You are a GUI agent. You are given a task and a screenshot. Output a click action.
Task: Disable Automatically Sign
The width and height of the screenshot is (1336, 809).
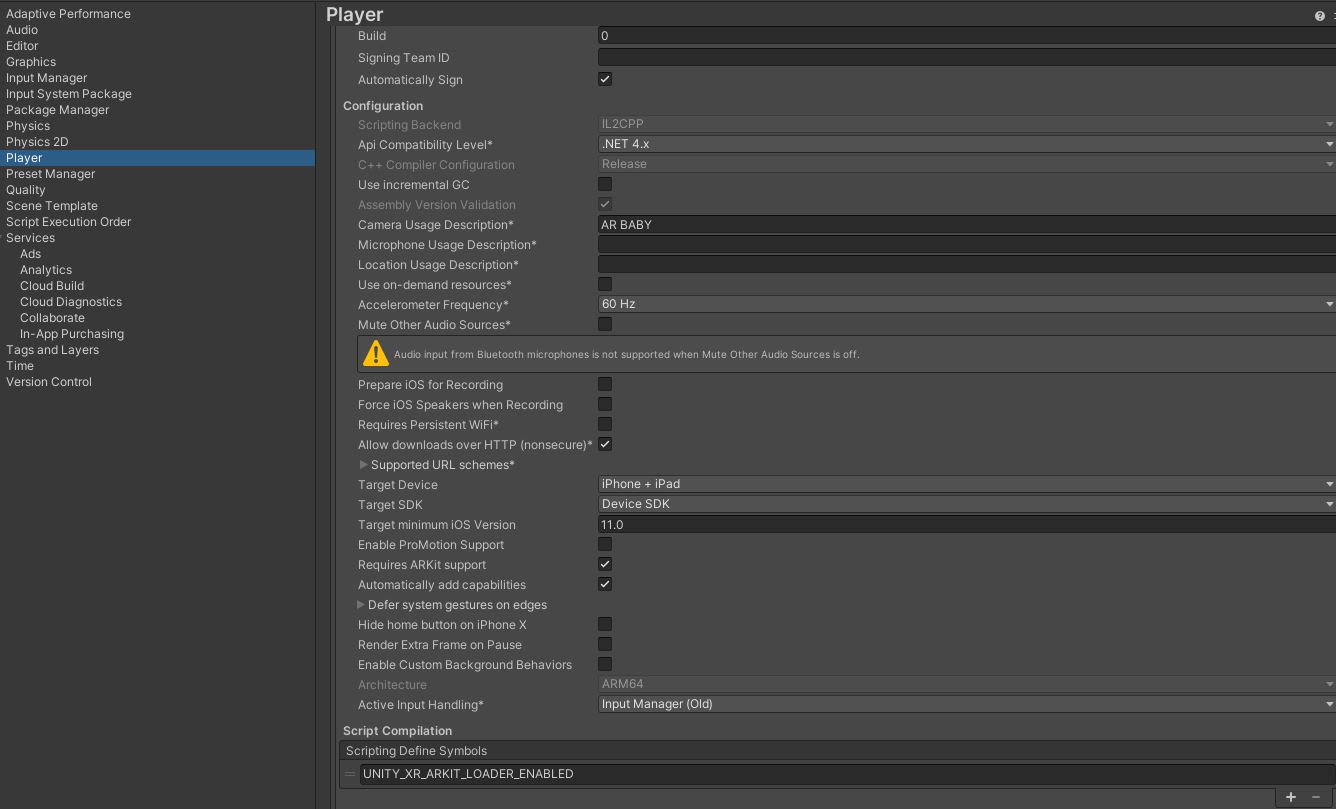[x=604, y=78]
